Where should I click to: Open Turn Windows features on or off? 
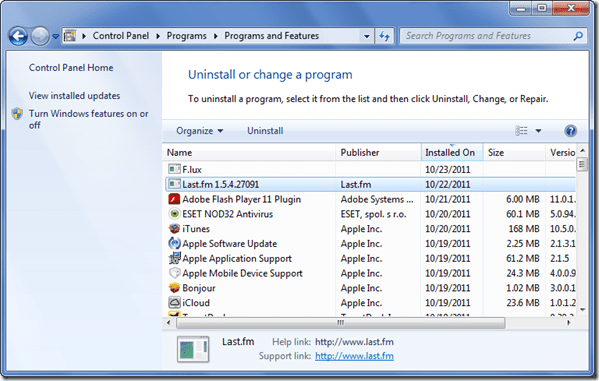(x=88, y=119)
